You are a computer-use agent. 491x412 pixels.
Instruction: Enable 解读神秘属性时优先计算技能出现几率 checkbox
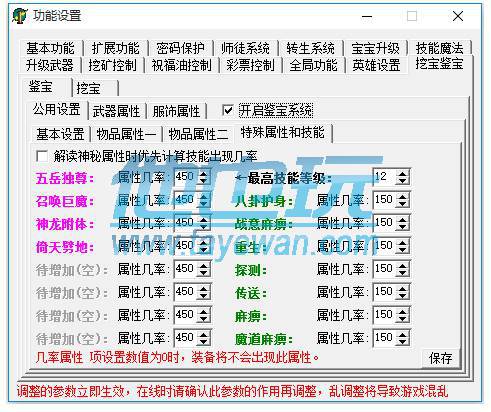[42, 156]
